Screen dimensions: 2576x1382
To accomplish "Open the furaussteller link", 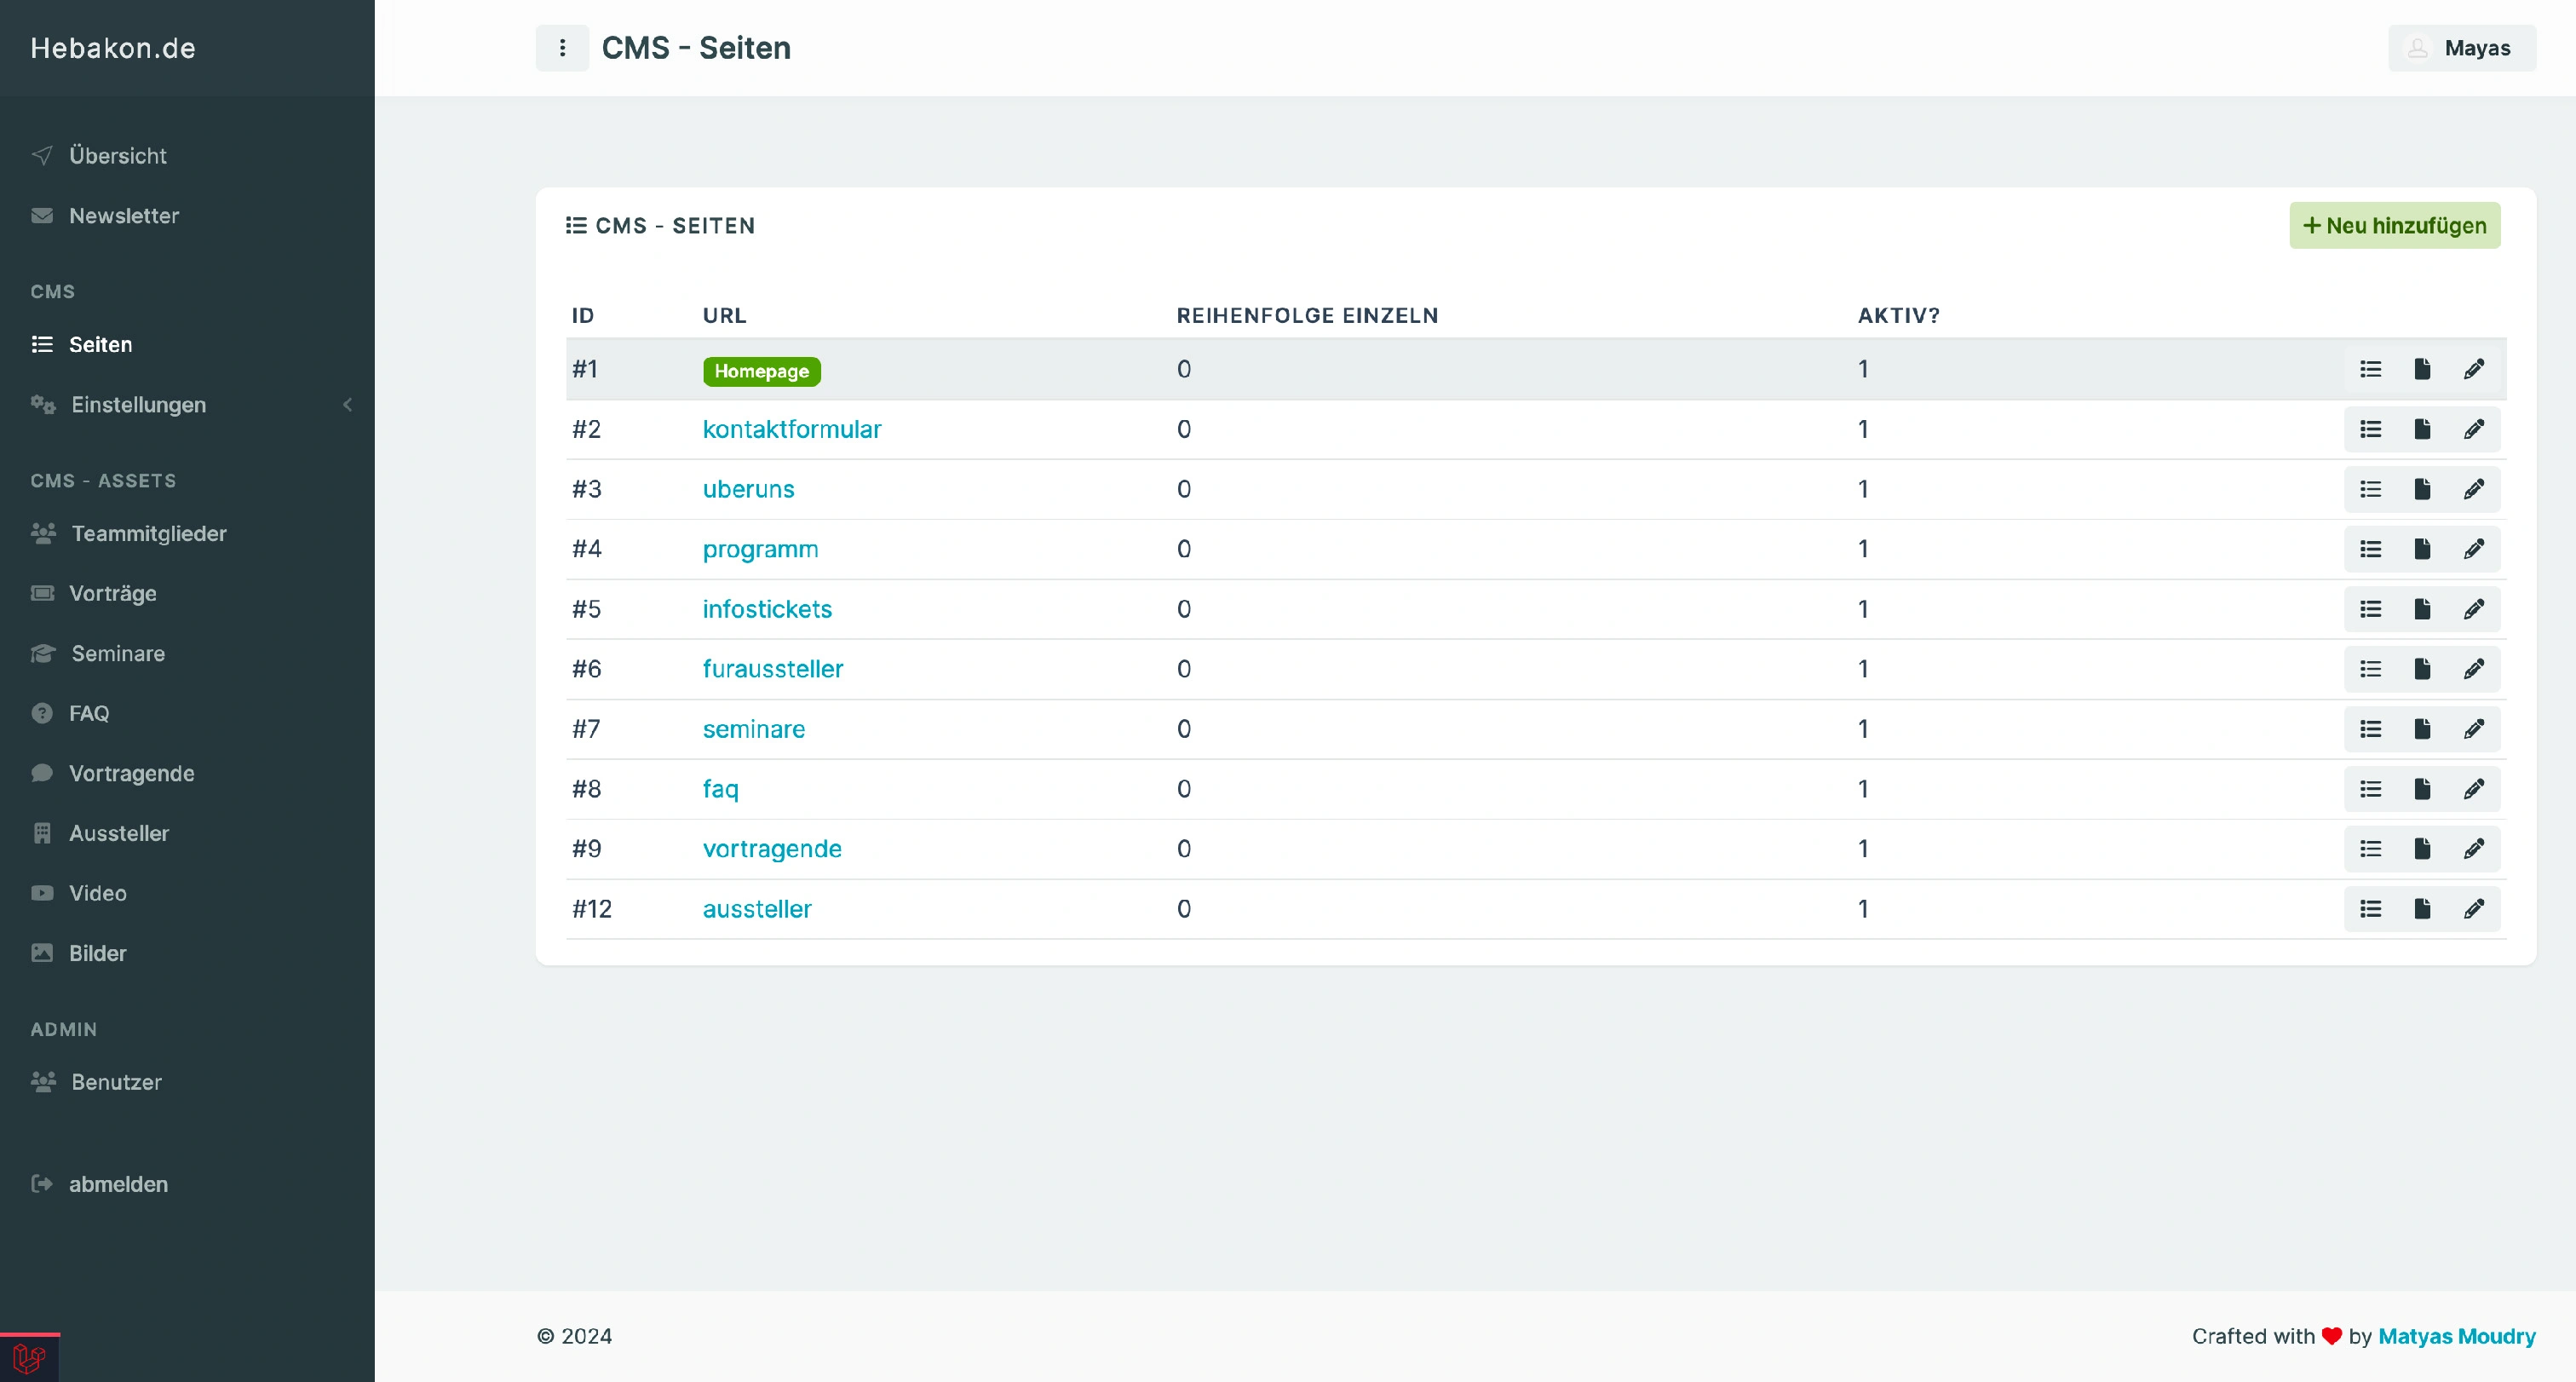I will click(773, 669).
